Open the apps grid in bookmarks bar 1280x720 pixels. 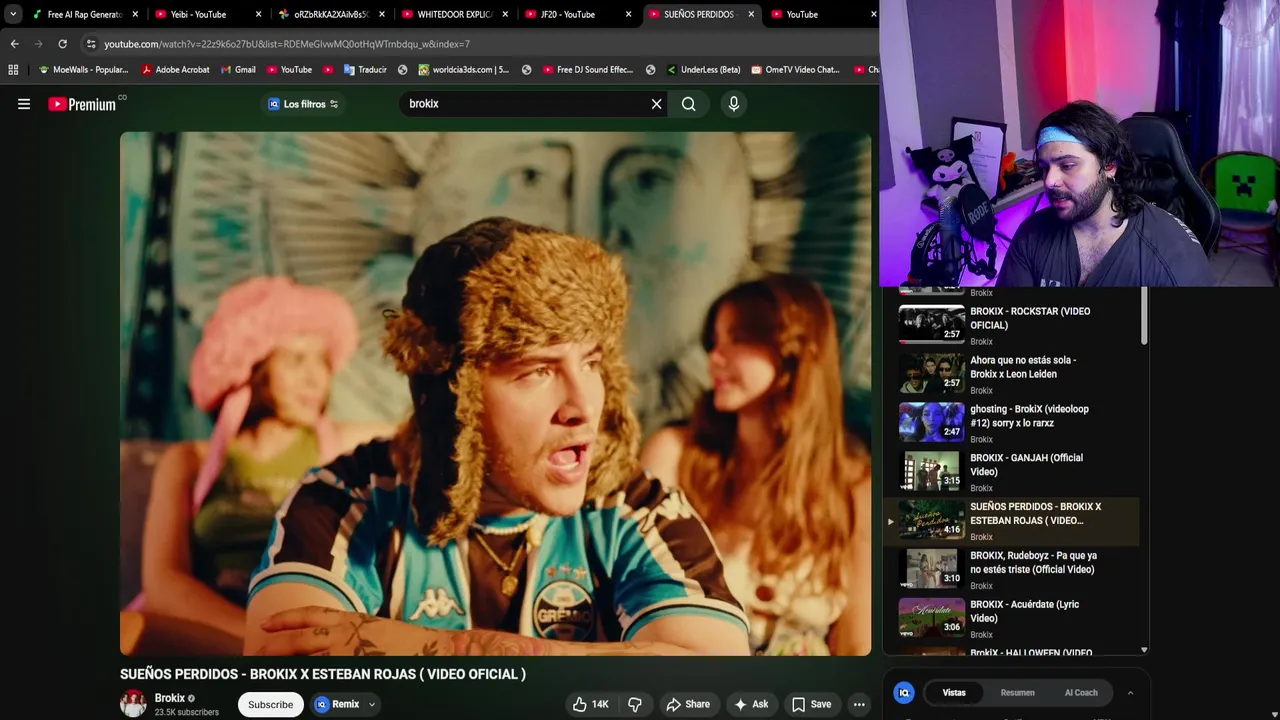click(13, 70)
